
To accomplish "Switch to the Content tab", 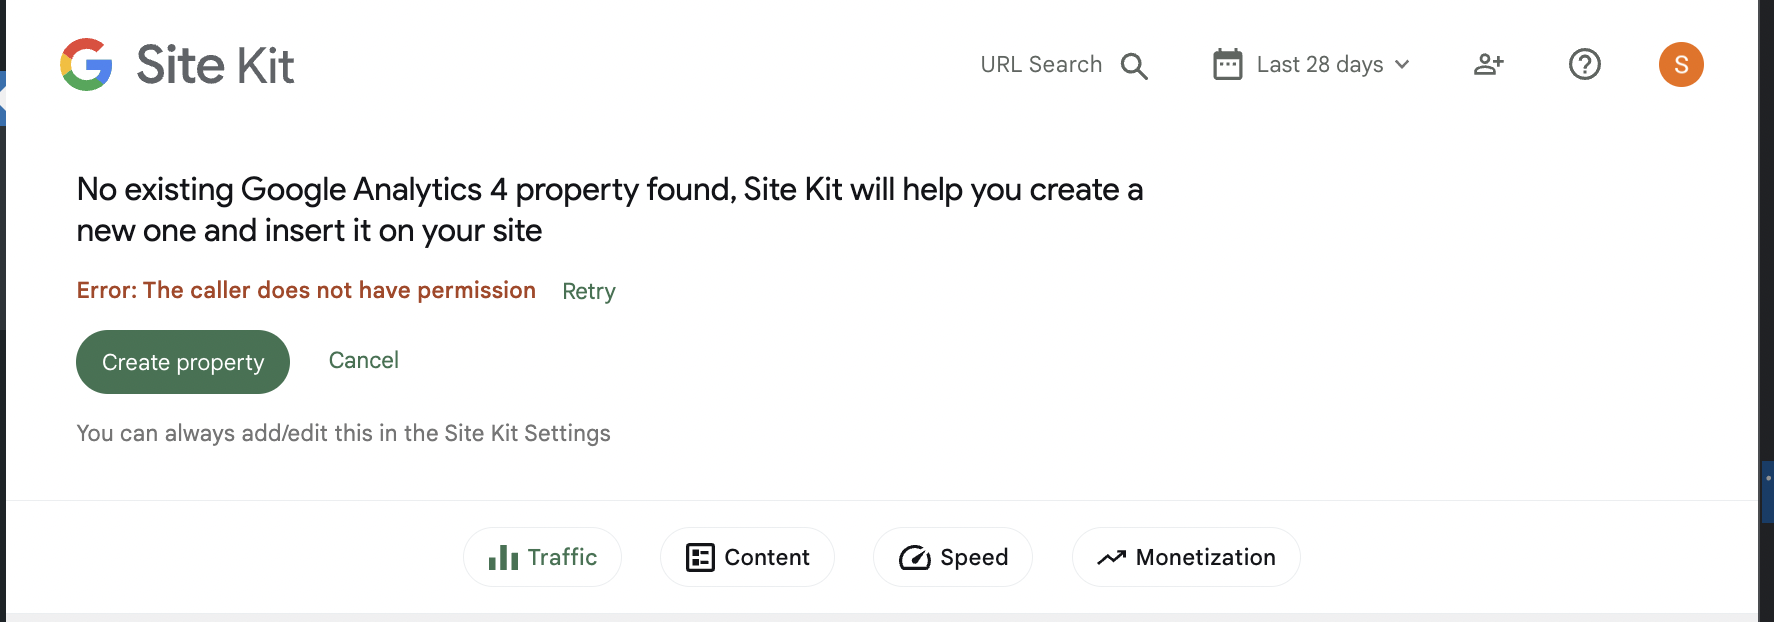I will pyautogui.click(x=747, y=557).
